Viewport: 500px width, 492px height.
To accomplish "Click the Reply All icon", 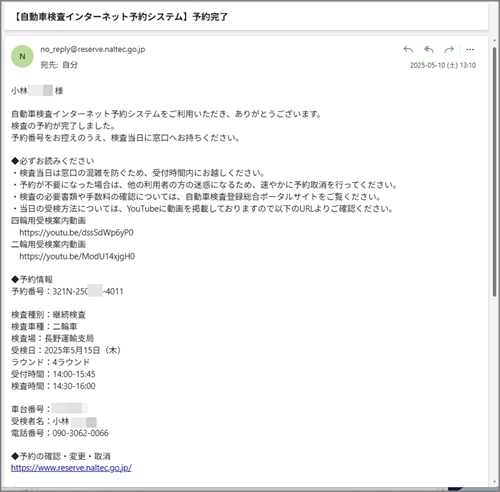I will tap(429, 50).
